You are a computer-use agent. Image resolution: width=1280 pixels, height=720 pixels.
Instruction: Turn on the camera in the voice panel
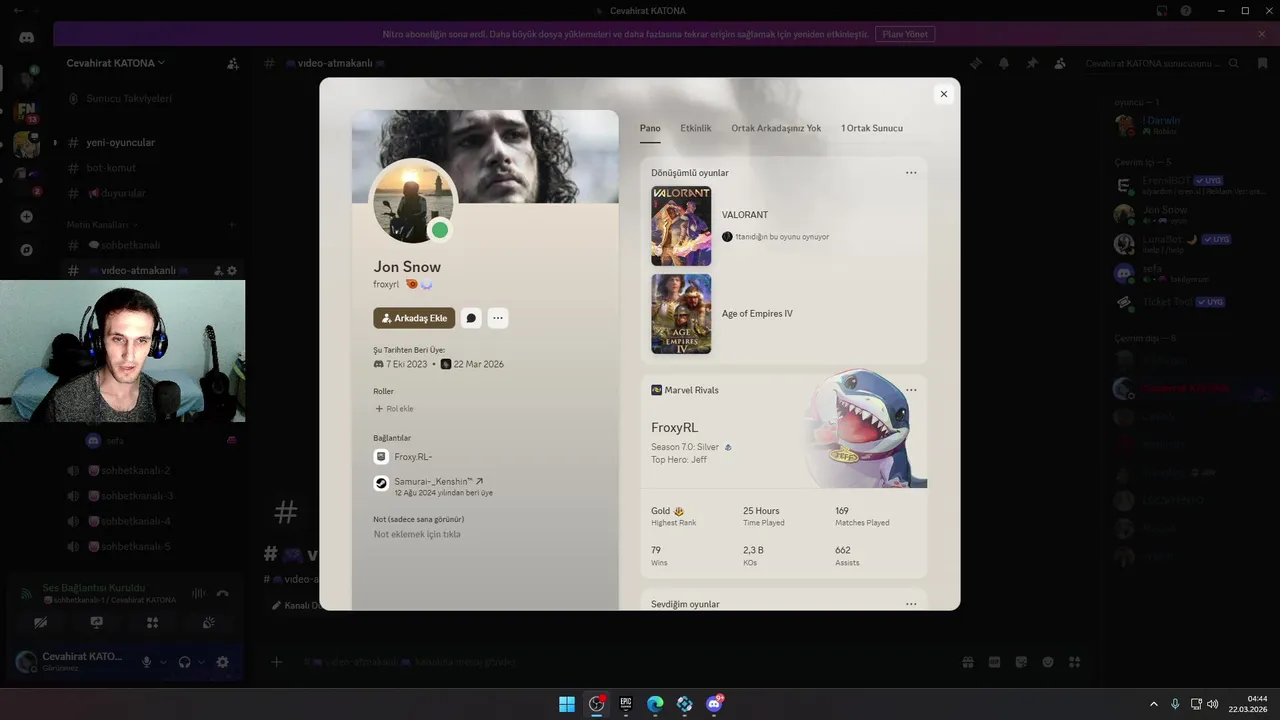coord(40,622)
